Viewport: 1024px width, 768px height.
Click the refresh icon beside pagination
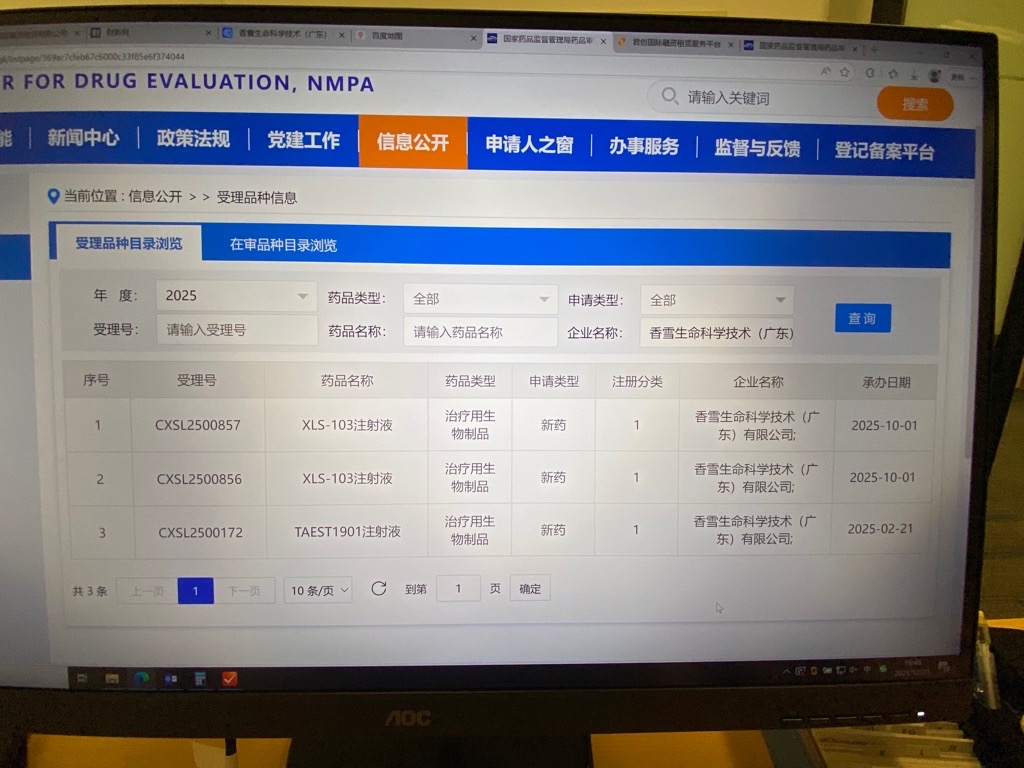379,588
